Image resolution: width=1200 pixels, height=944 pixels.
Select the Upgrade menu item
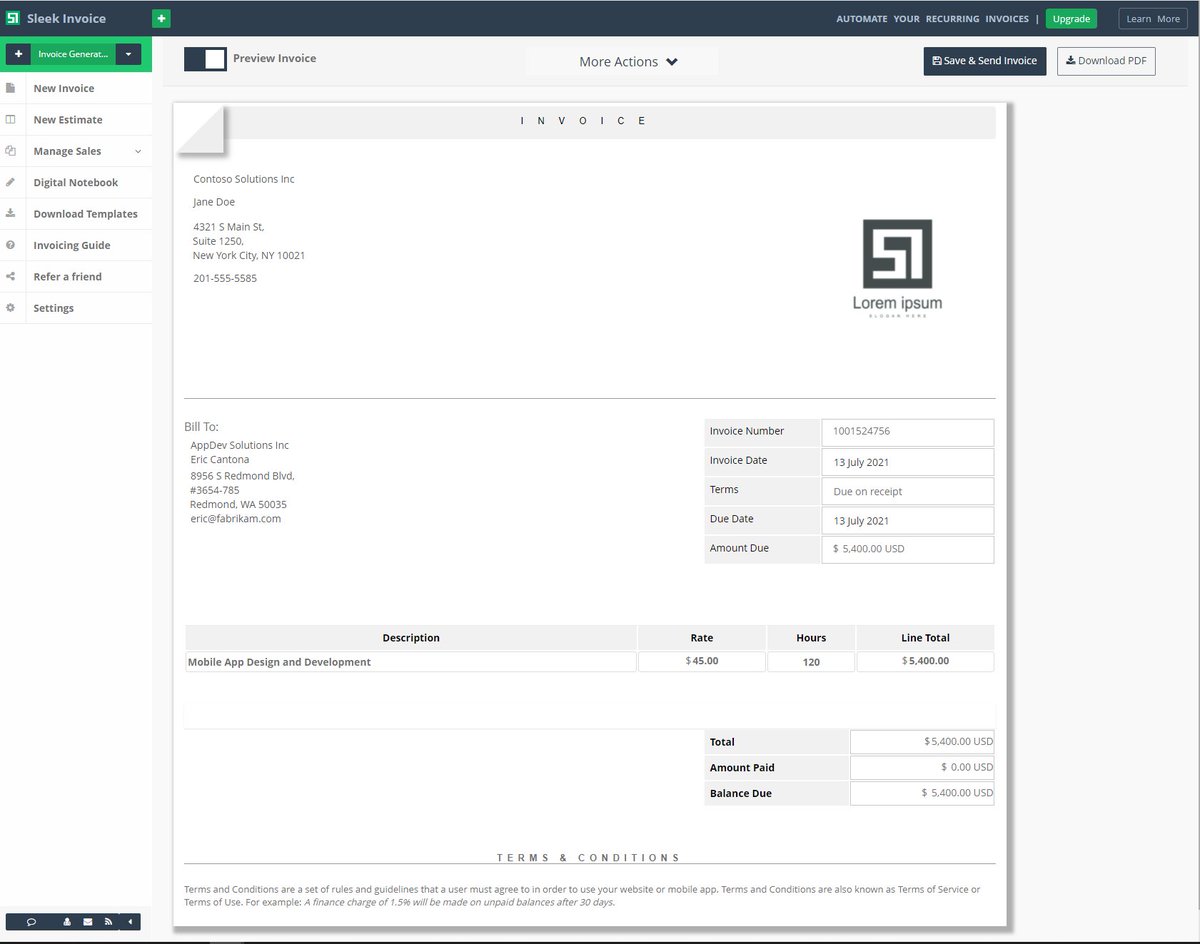click(1071, 18)
